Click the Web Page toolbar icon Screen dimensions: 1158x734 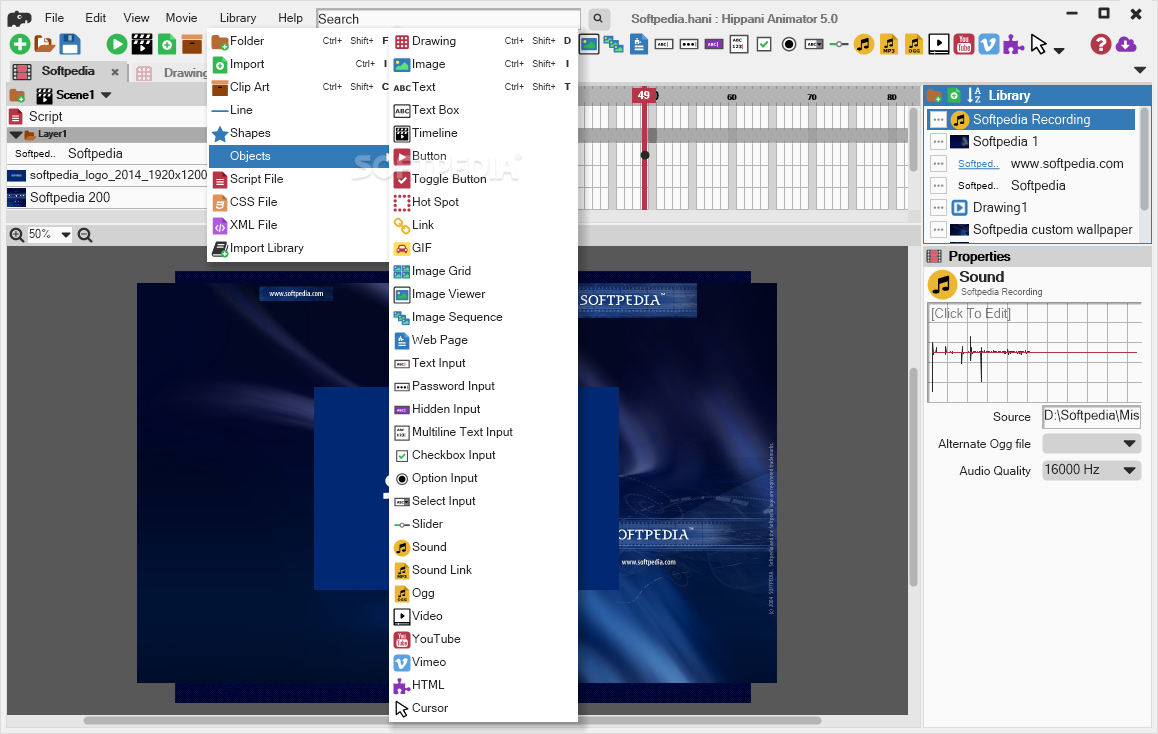pyautogui.click(x=639, y=44)
